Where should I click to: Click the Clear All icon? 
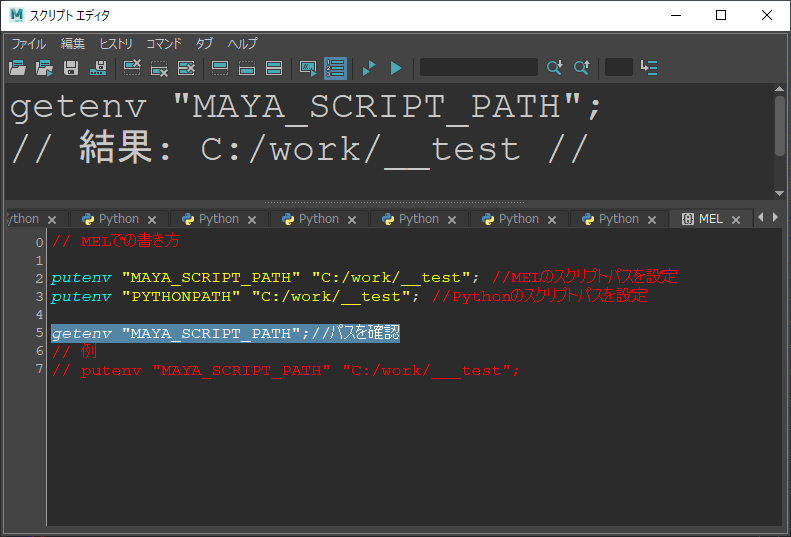pos(186,68)
